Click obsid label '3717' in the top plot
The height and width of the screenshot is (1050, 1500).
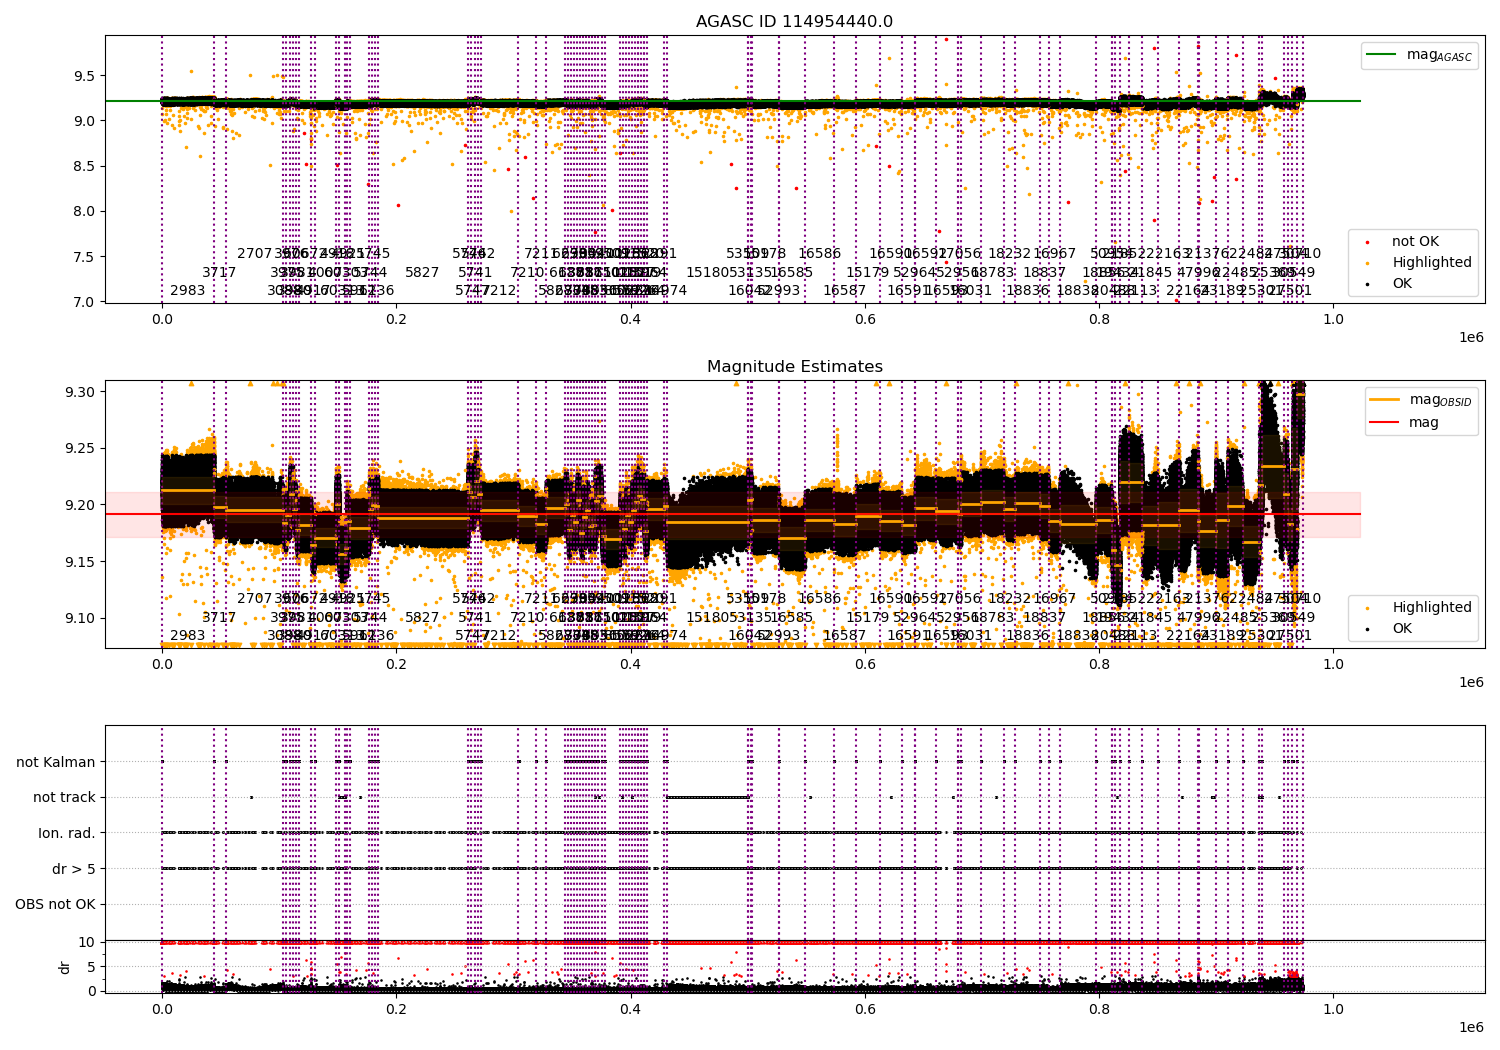(x=219, y=273)
